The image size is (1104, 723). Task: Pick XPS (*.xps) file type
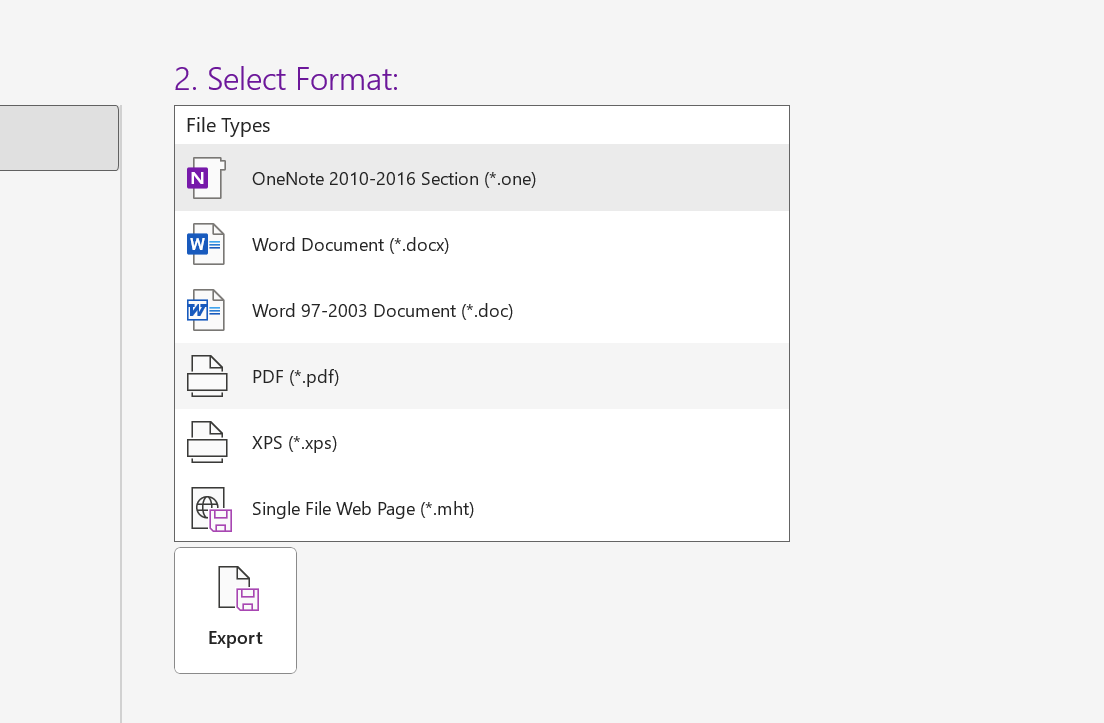[482, 442]
